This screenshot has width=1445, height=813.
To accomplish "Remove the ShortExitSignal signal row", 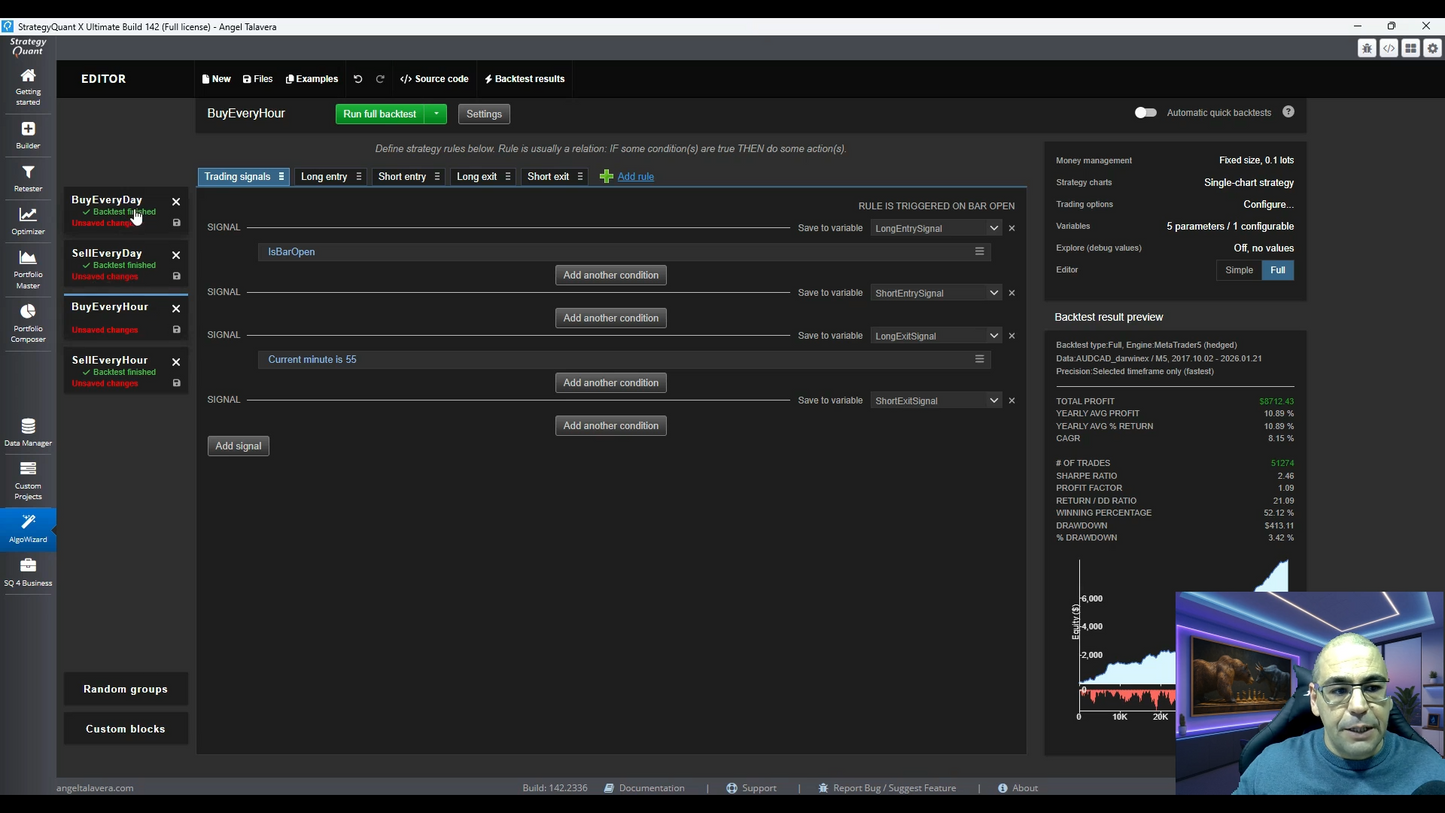I will [1012, 401].
